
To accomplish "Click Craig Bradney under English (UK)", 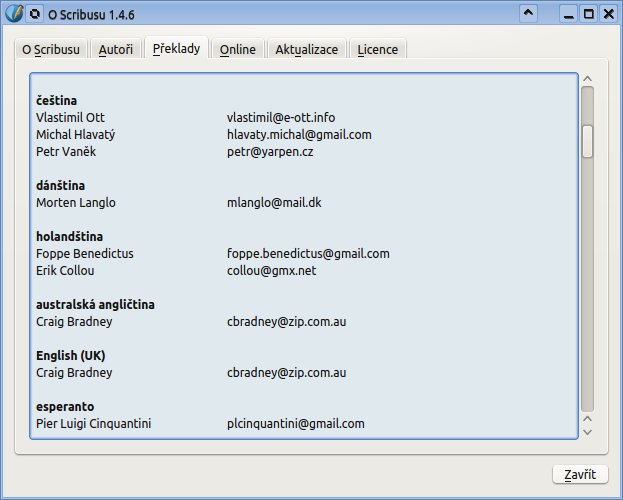I will tap(74, 373).
